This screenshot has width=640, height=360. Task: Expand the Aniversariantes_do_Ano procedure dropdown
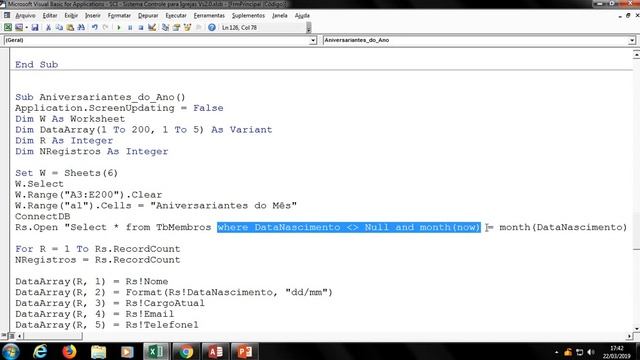(x=632, y=40)
